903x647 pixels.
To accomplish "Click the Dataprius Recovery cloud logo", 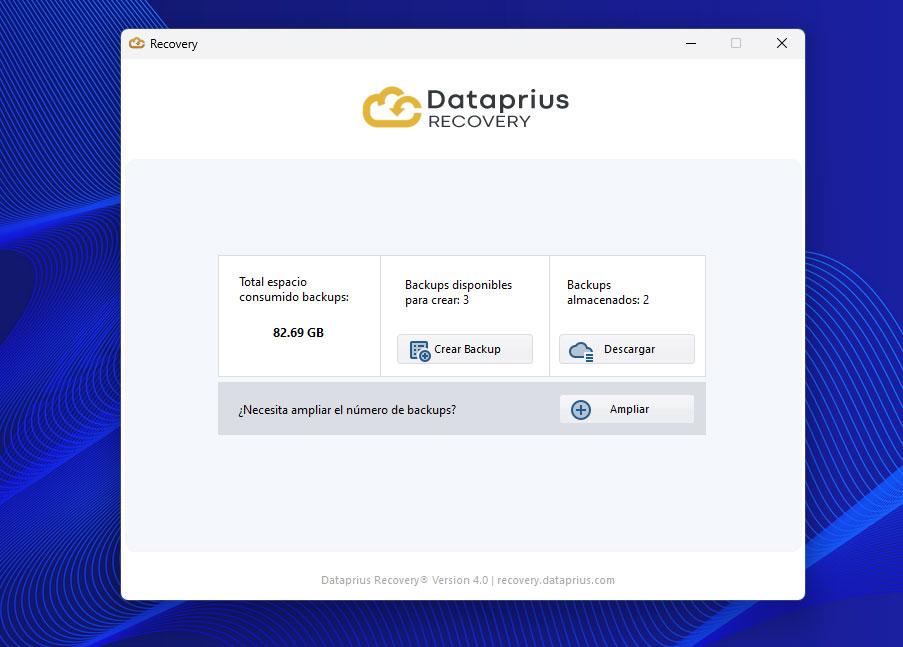I will click(392, 107).
